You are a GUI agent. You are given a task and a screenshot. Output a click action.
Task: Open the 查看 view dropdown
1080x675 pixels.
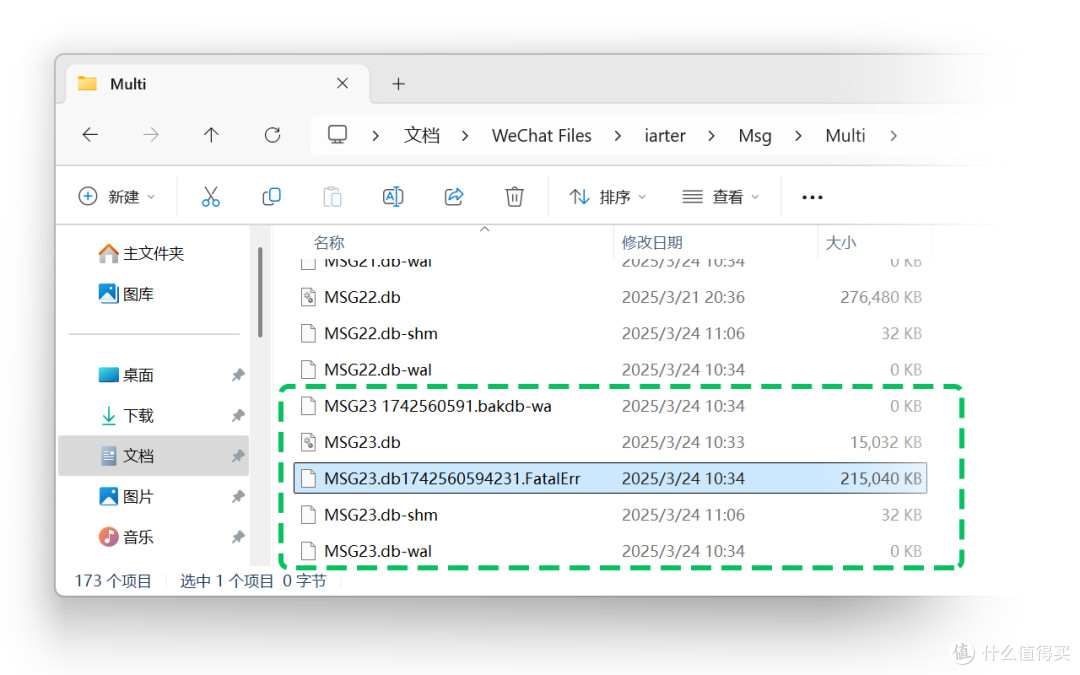point(721,197)
